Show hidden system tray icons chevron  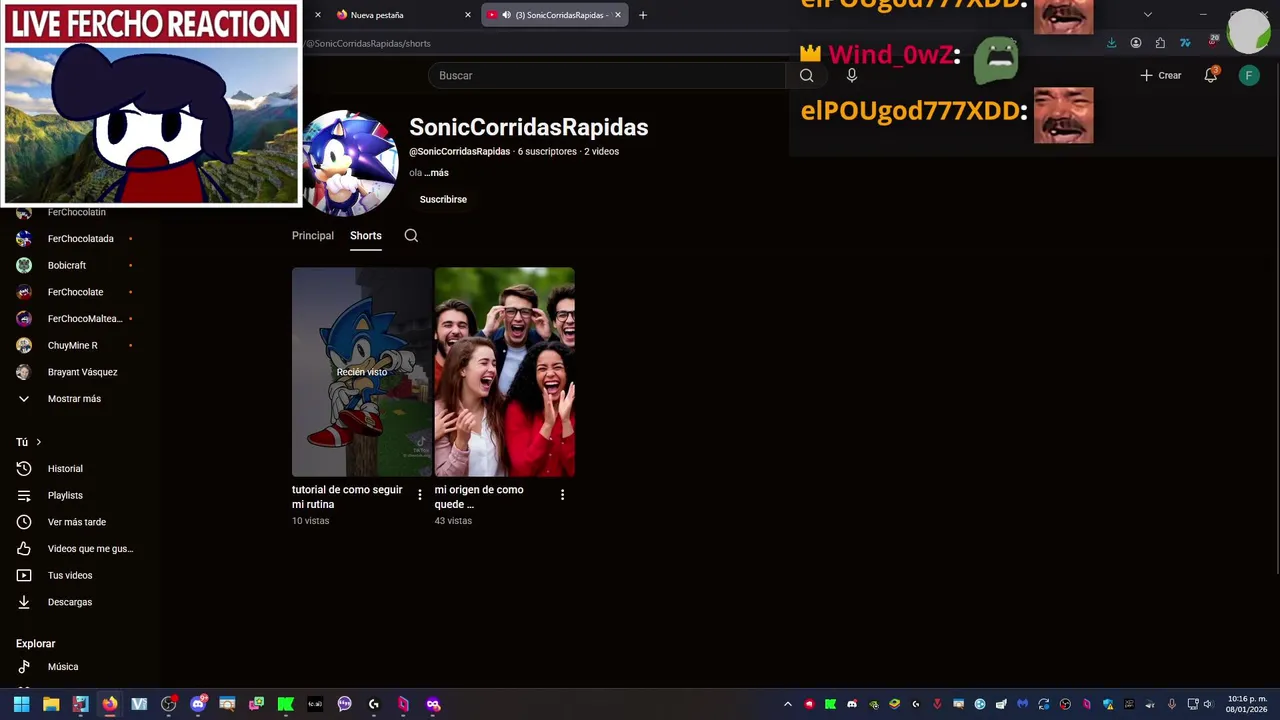coord(788,704)
